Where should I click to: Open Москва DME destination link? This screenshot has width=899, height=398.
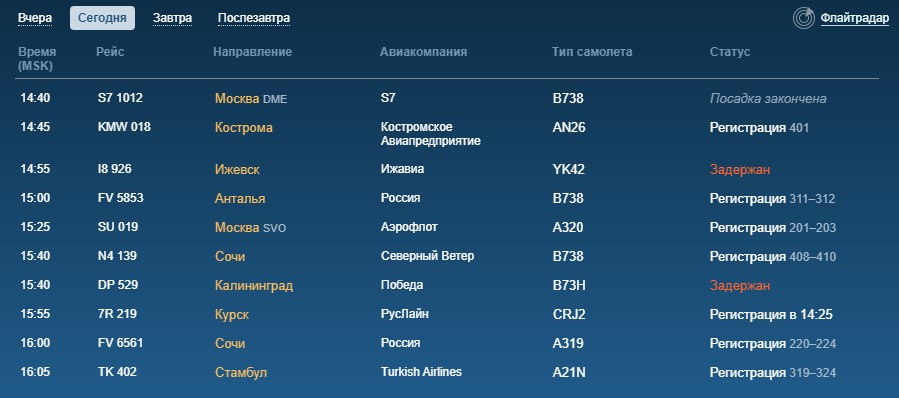pos(251,99)
